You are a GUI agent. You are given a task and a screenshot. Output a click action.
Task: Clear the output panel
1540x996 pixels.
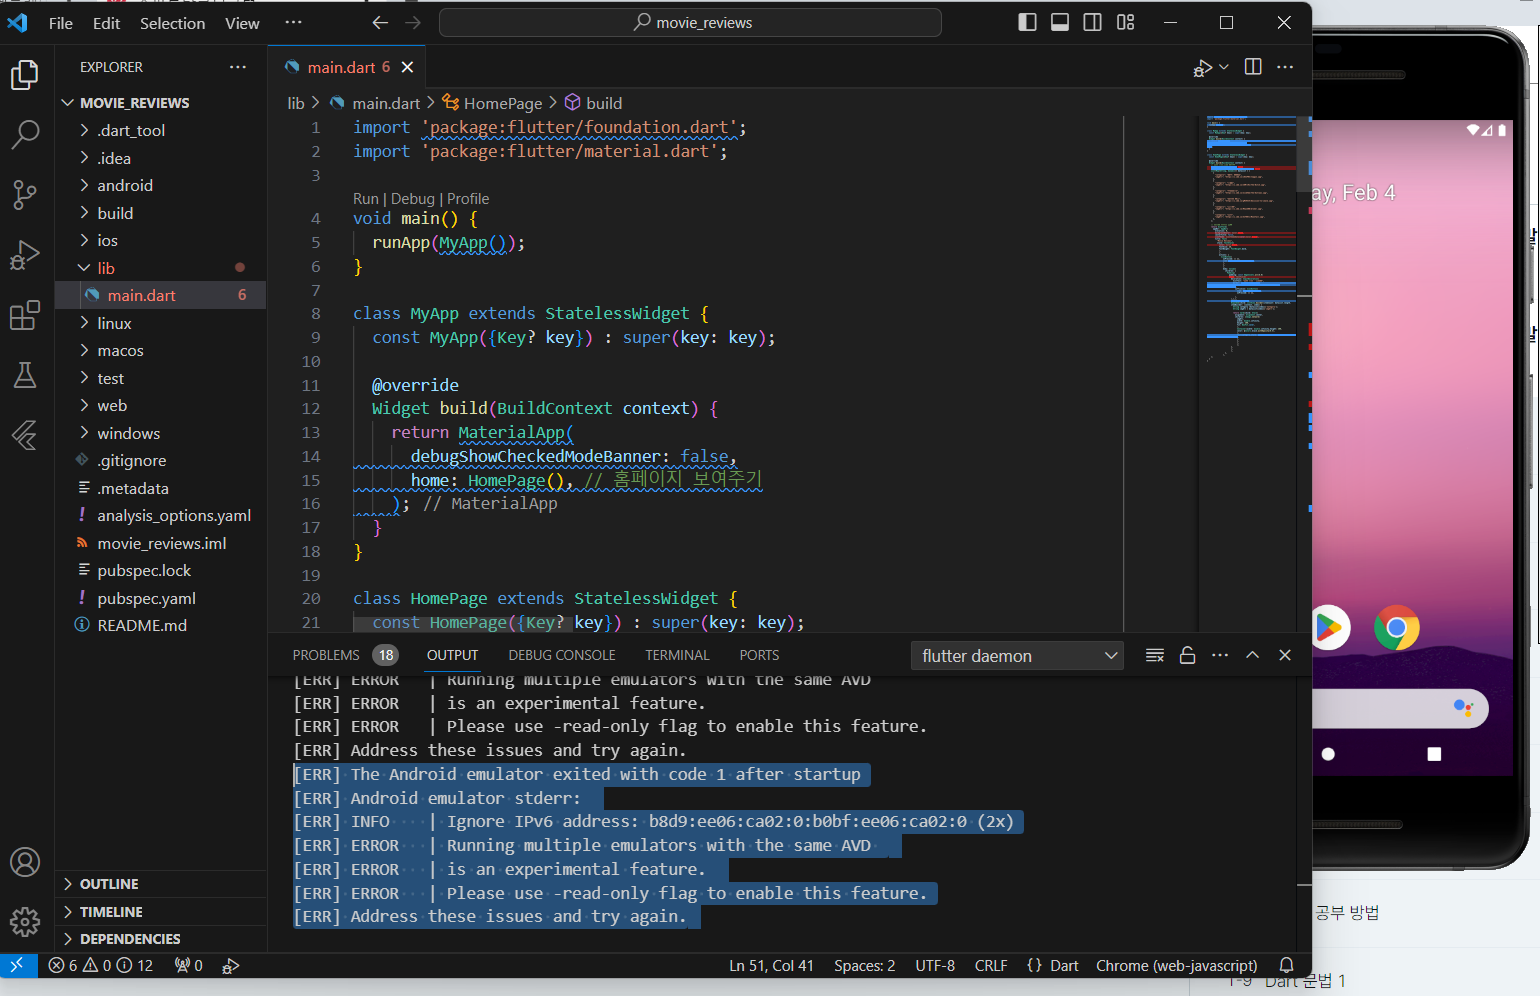coord(1155,655)
